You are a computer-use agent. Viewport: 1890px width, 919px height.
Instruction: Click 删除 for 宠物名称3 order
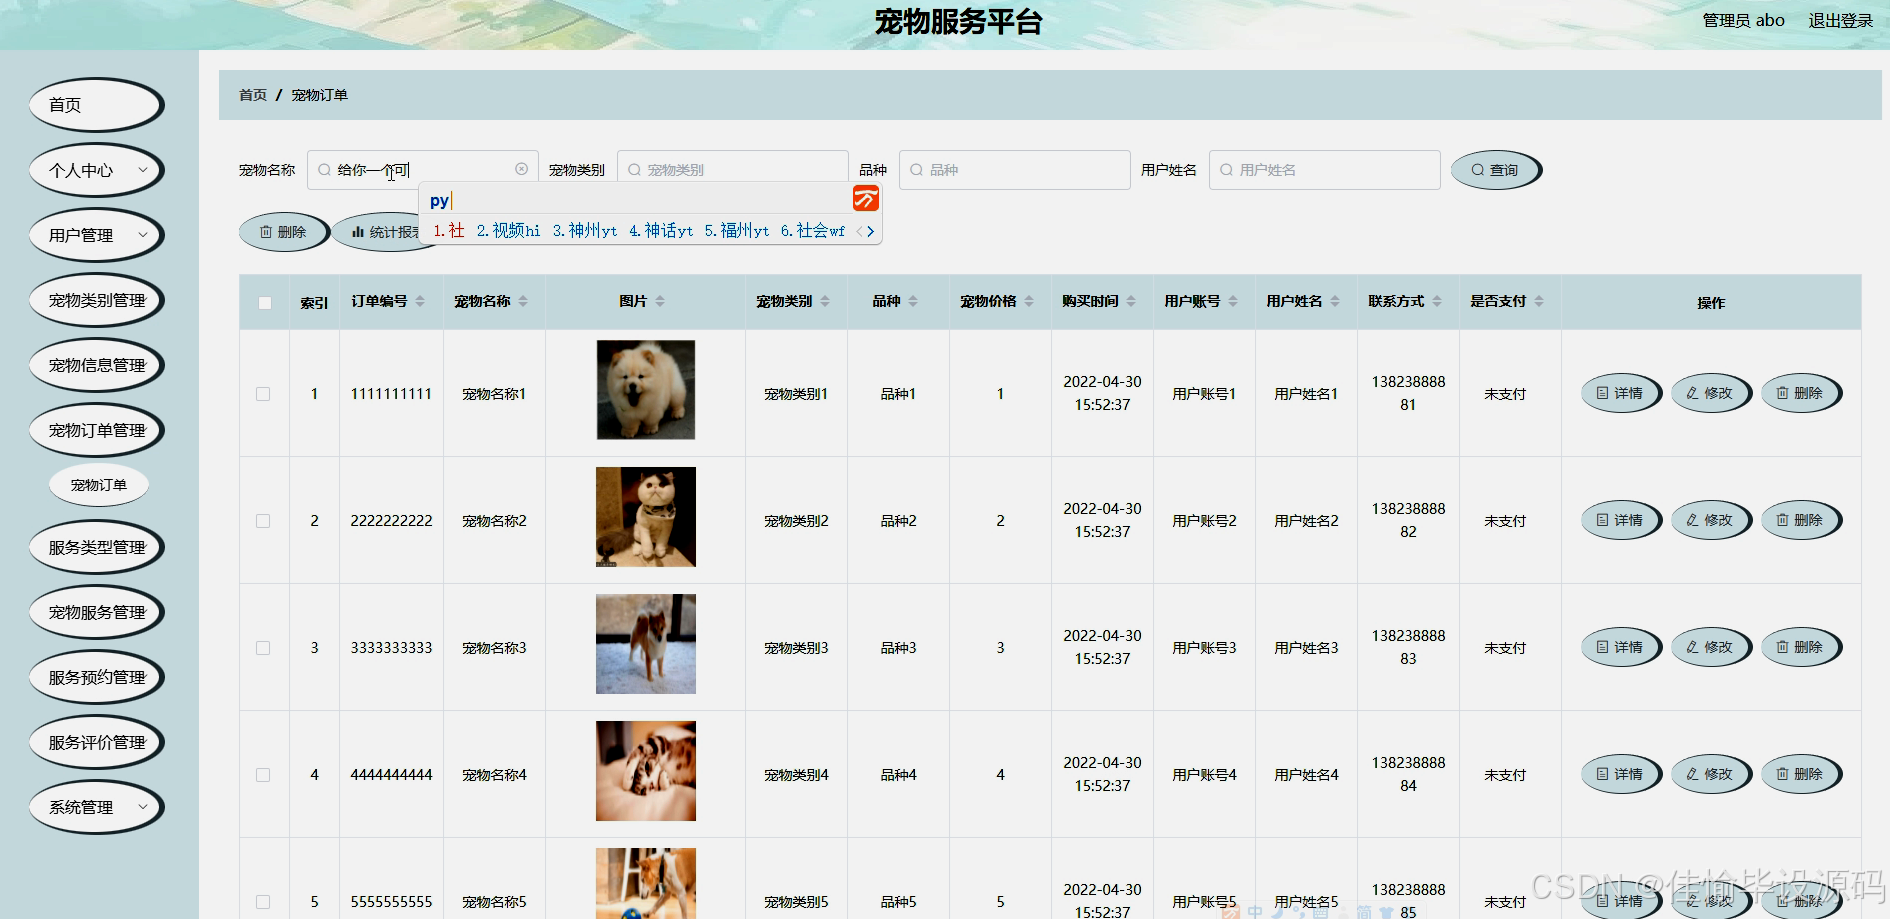click(x=1801, y=647)
